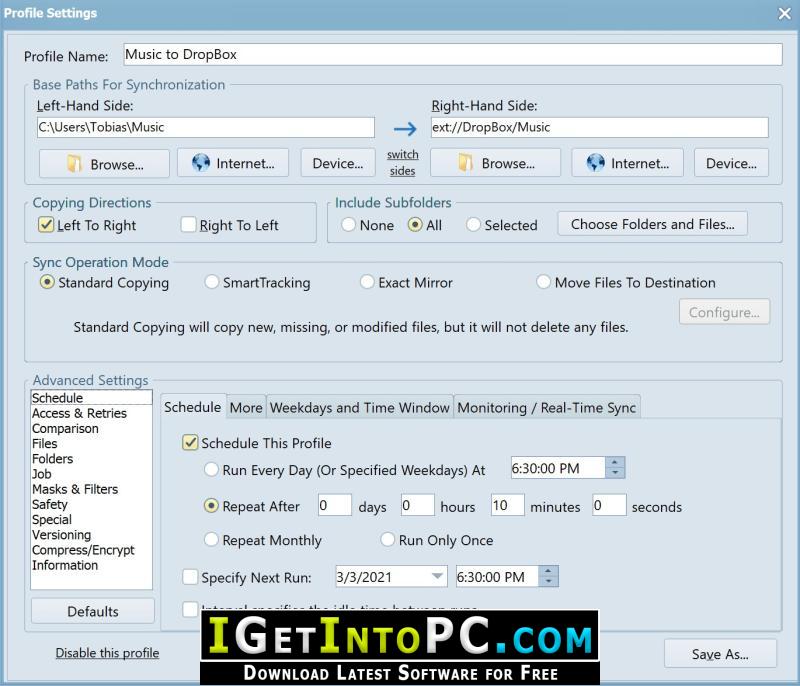800x686 pixels.
Task: Toggle Left To Right checkbox
Action: (x=46, y=224)
